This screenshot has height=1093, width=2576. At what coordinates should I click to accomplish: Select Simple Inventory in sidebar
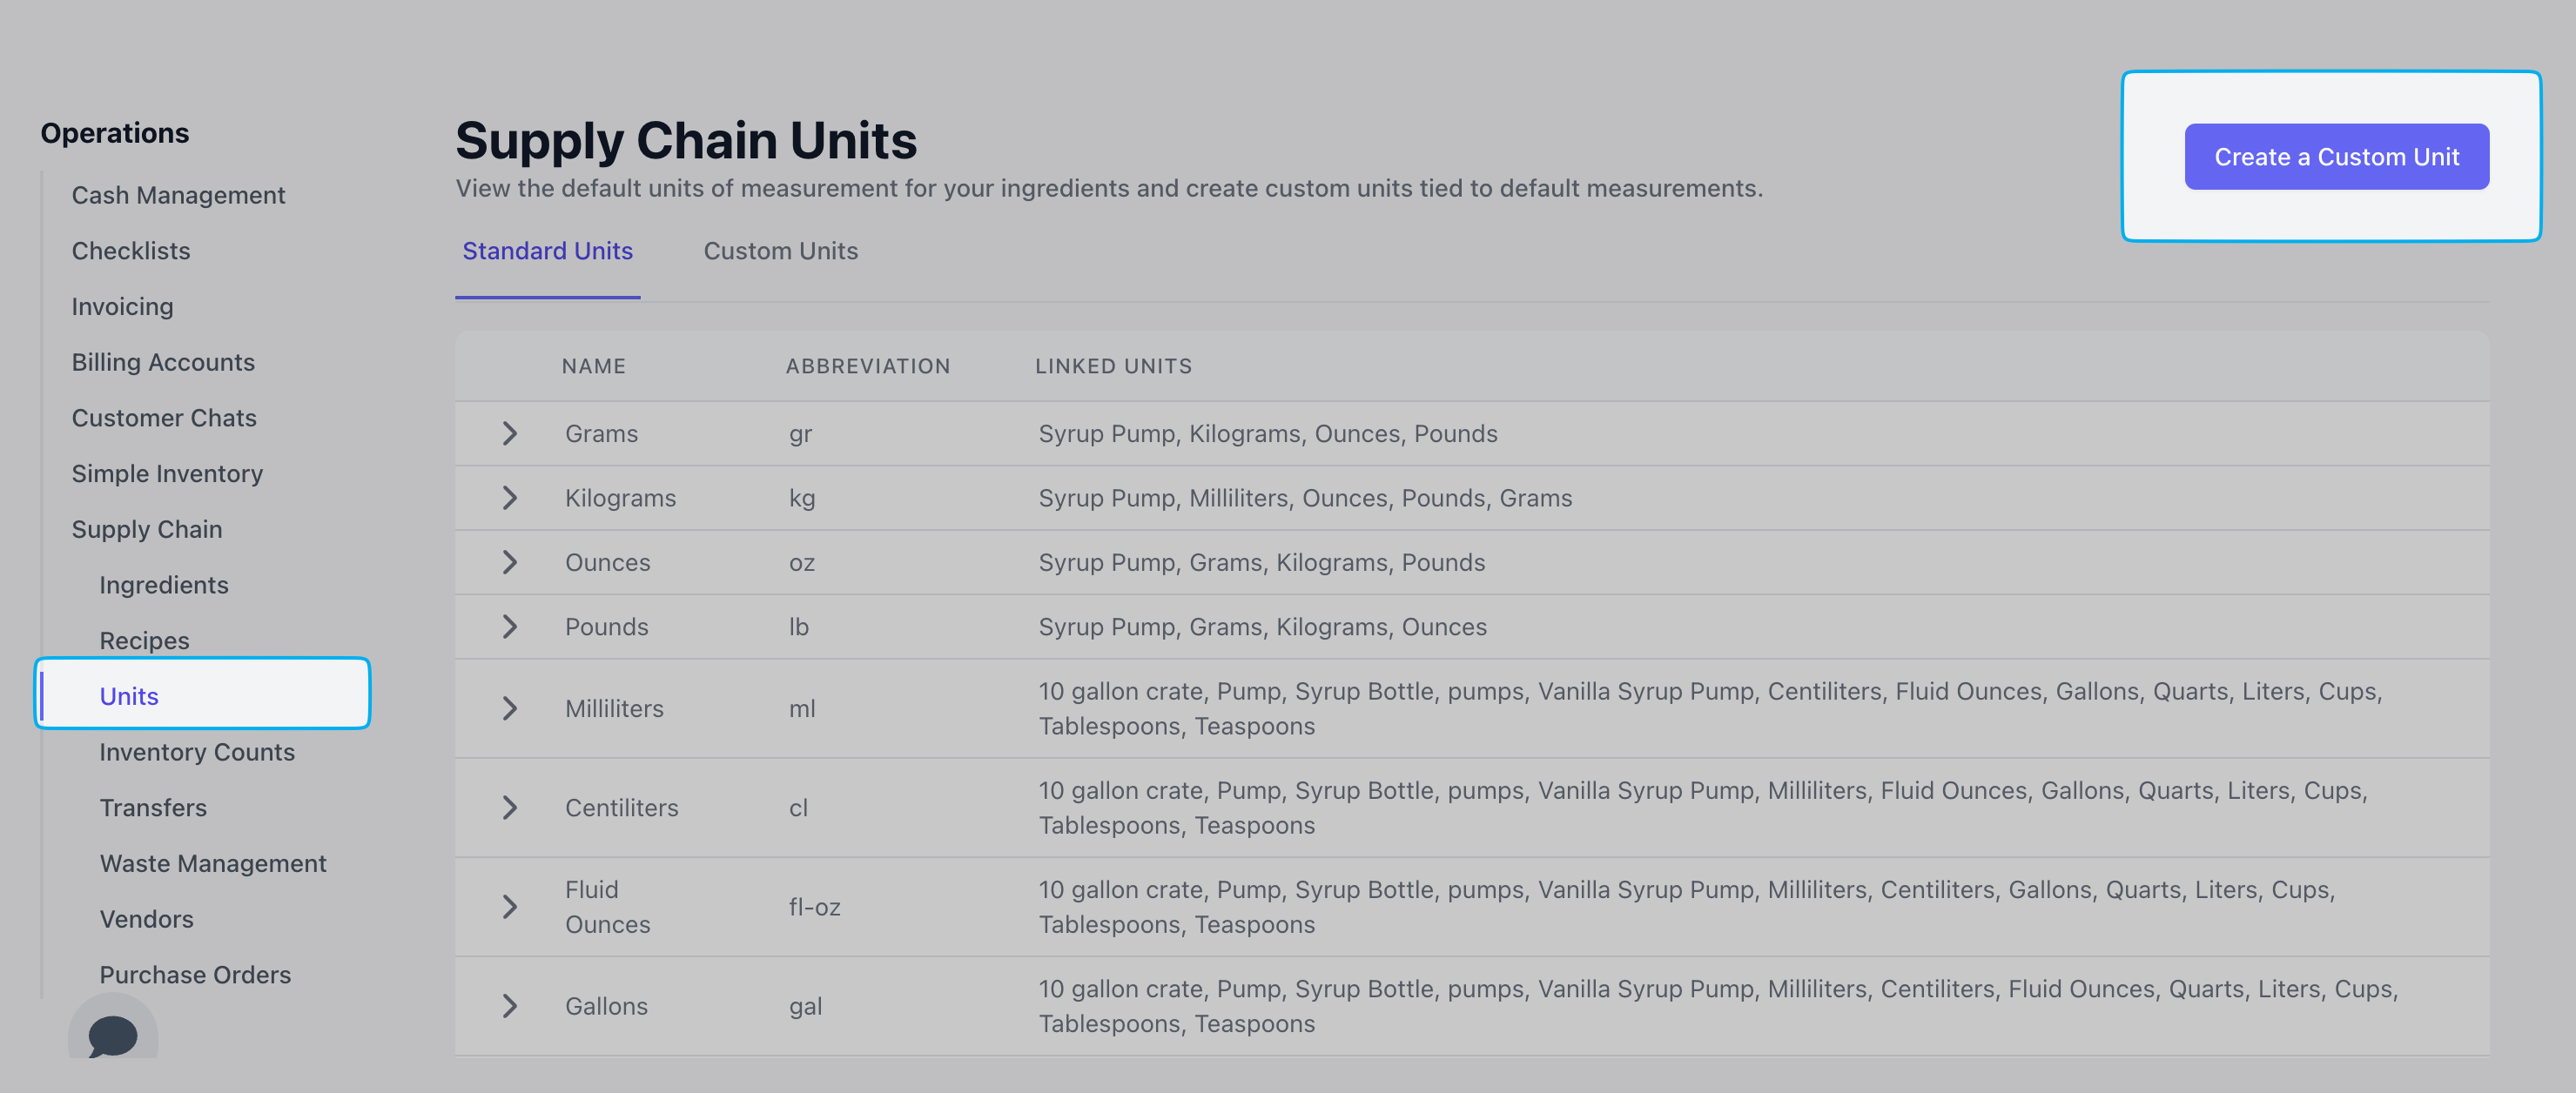(x=167, y=473)
